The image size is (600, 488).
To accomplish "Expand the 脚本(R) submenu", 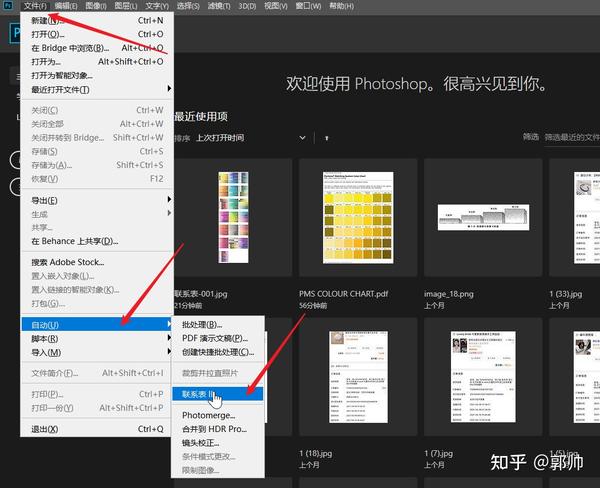I will point(97,338).
